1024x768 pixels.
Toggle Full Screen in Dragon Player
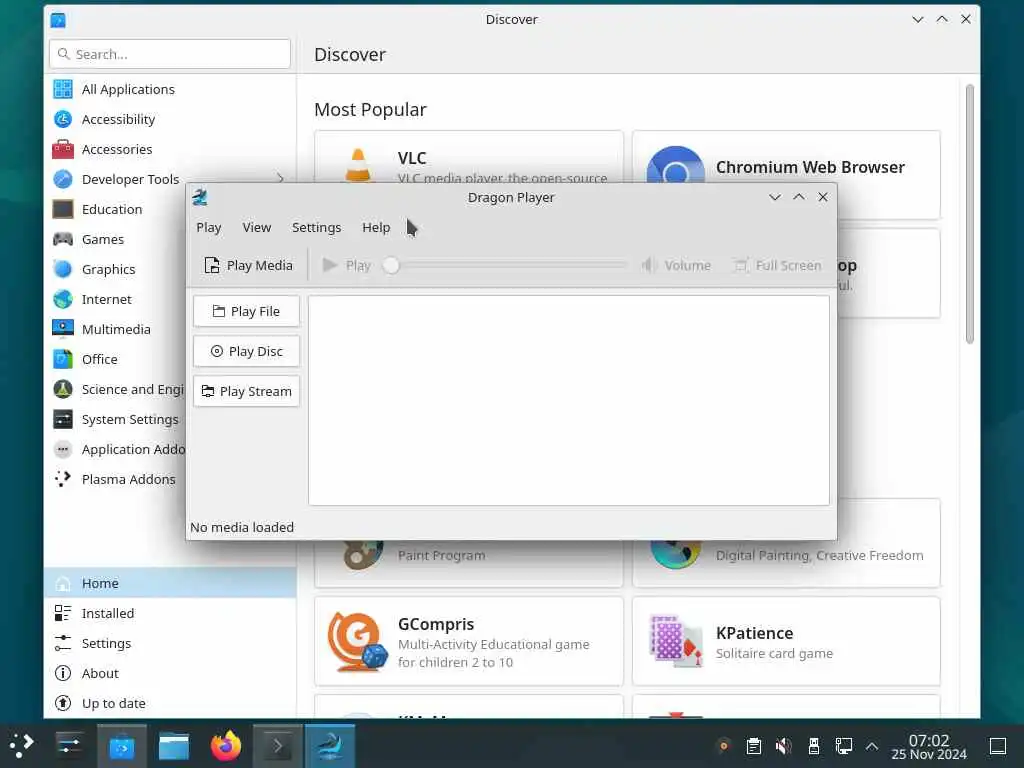(x=778, y=265)
